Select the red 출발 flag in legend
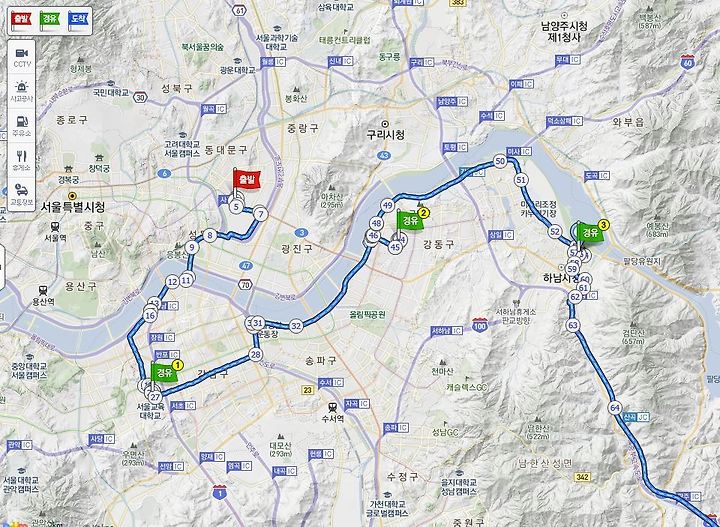The image size is (720, 527). (x=21, y=20)
